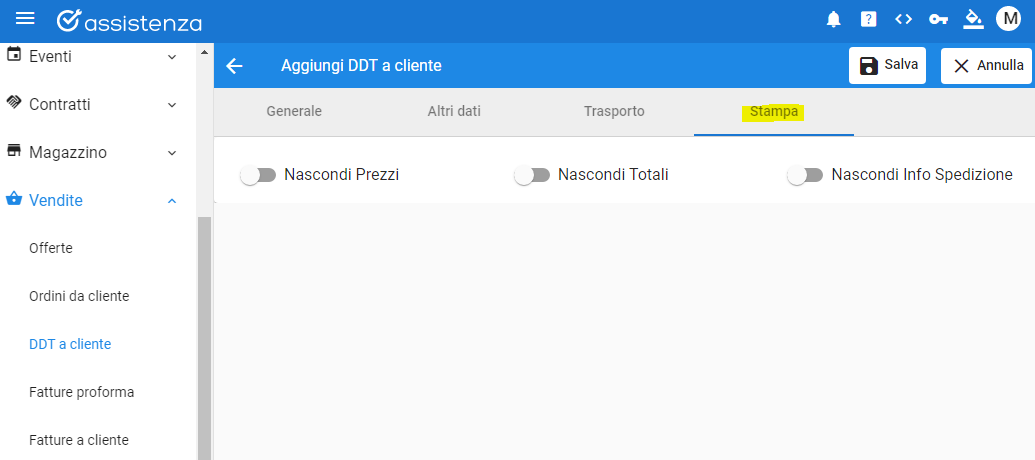Click the help question mark icon
Viewport: 1035px width, 460px height.
pos(869,20)
